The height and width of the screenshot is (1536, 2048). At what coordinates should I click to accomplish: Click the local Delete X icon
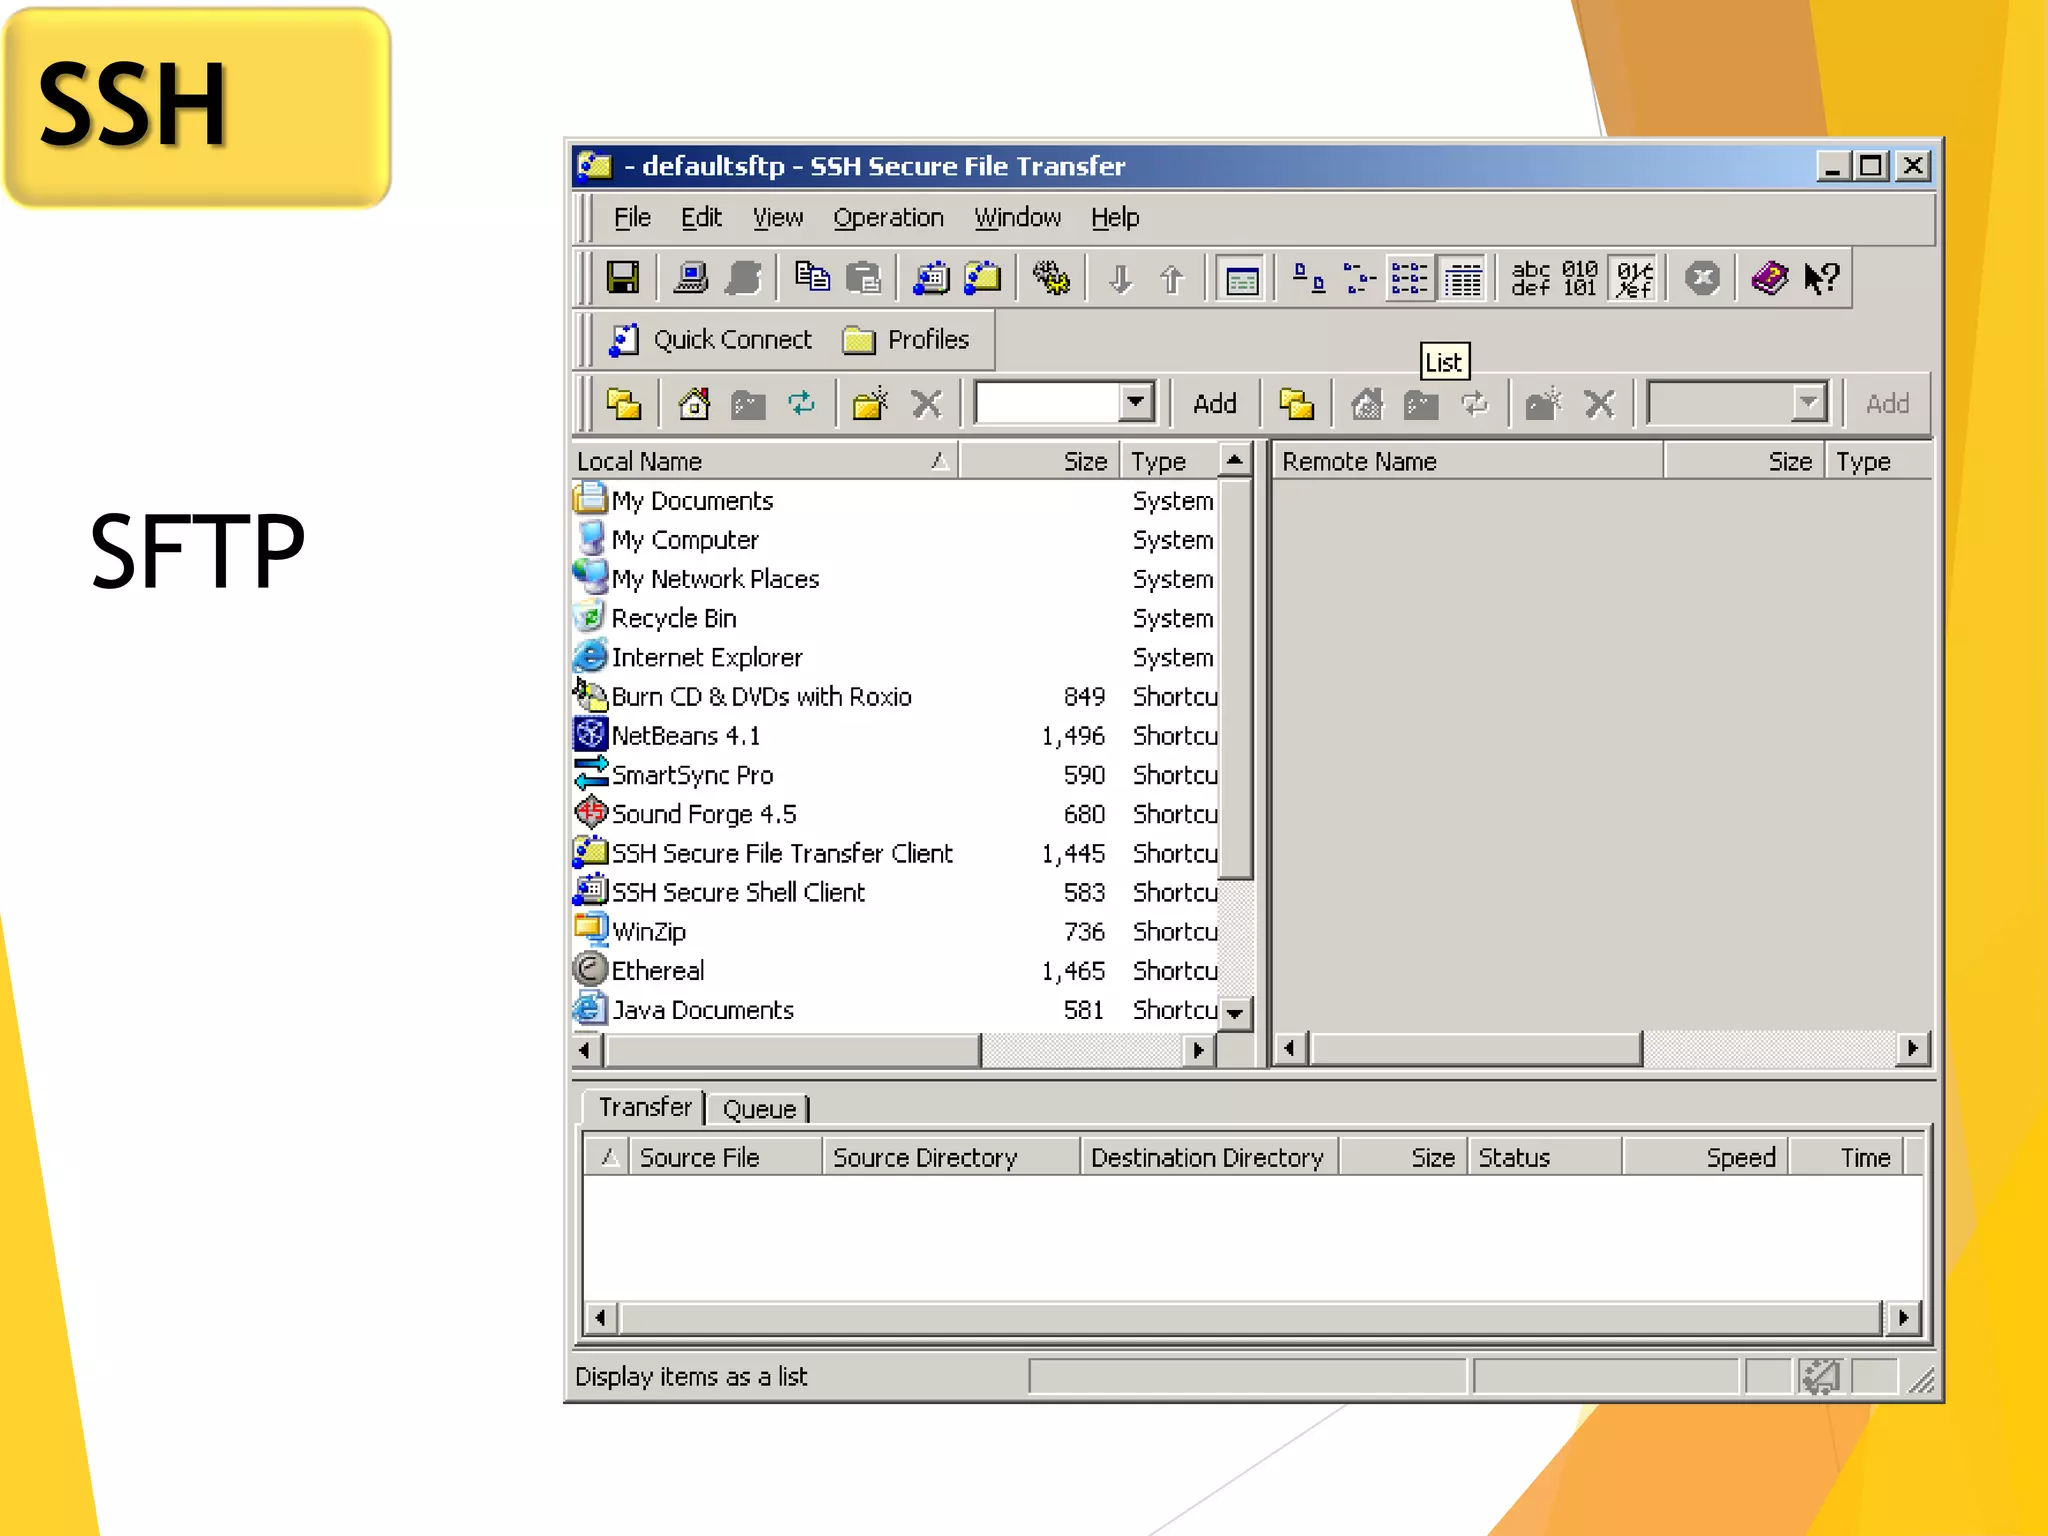(927, 404)
